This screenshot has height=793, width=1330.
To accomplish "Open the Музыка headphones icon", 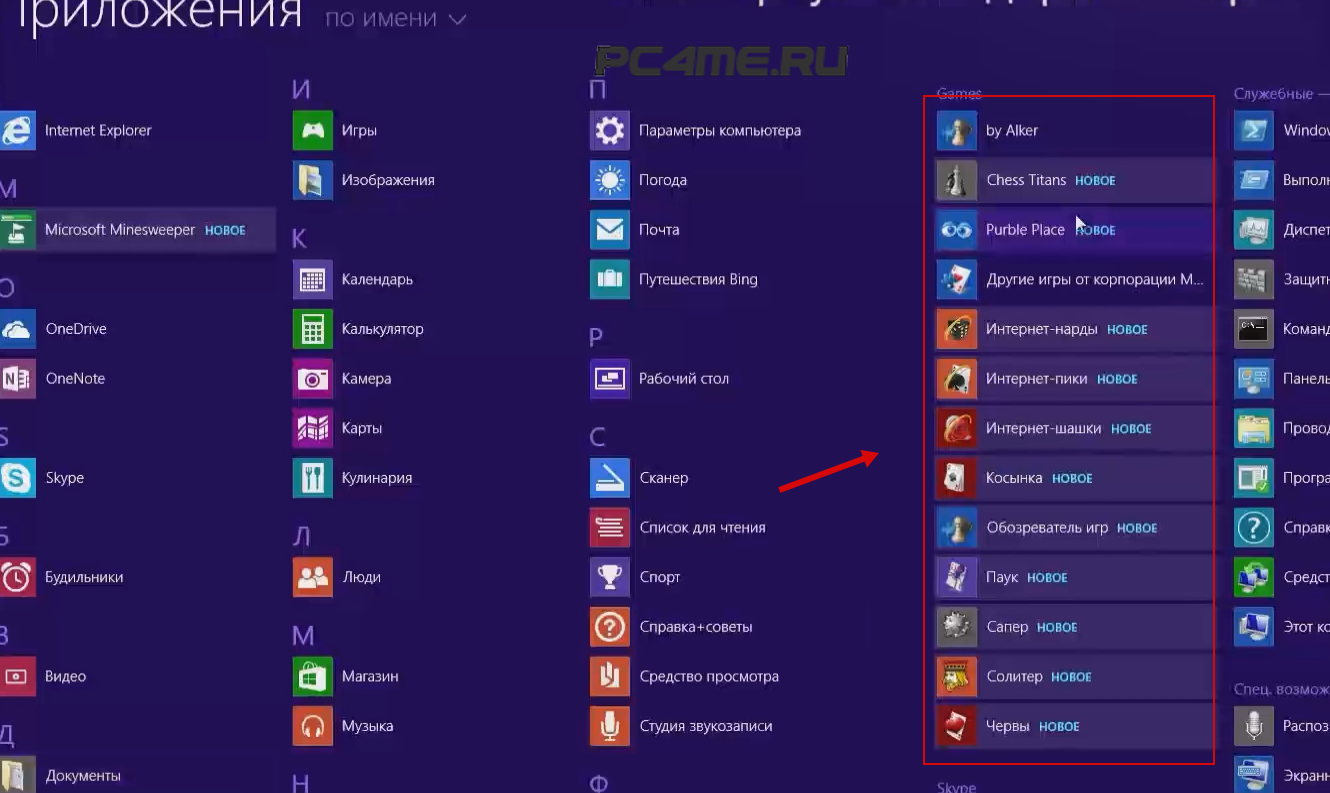I will click(313, 726).
